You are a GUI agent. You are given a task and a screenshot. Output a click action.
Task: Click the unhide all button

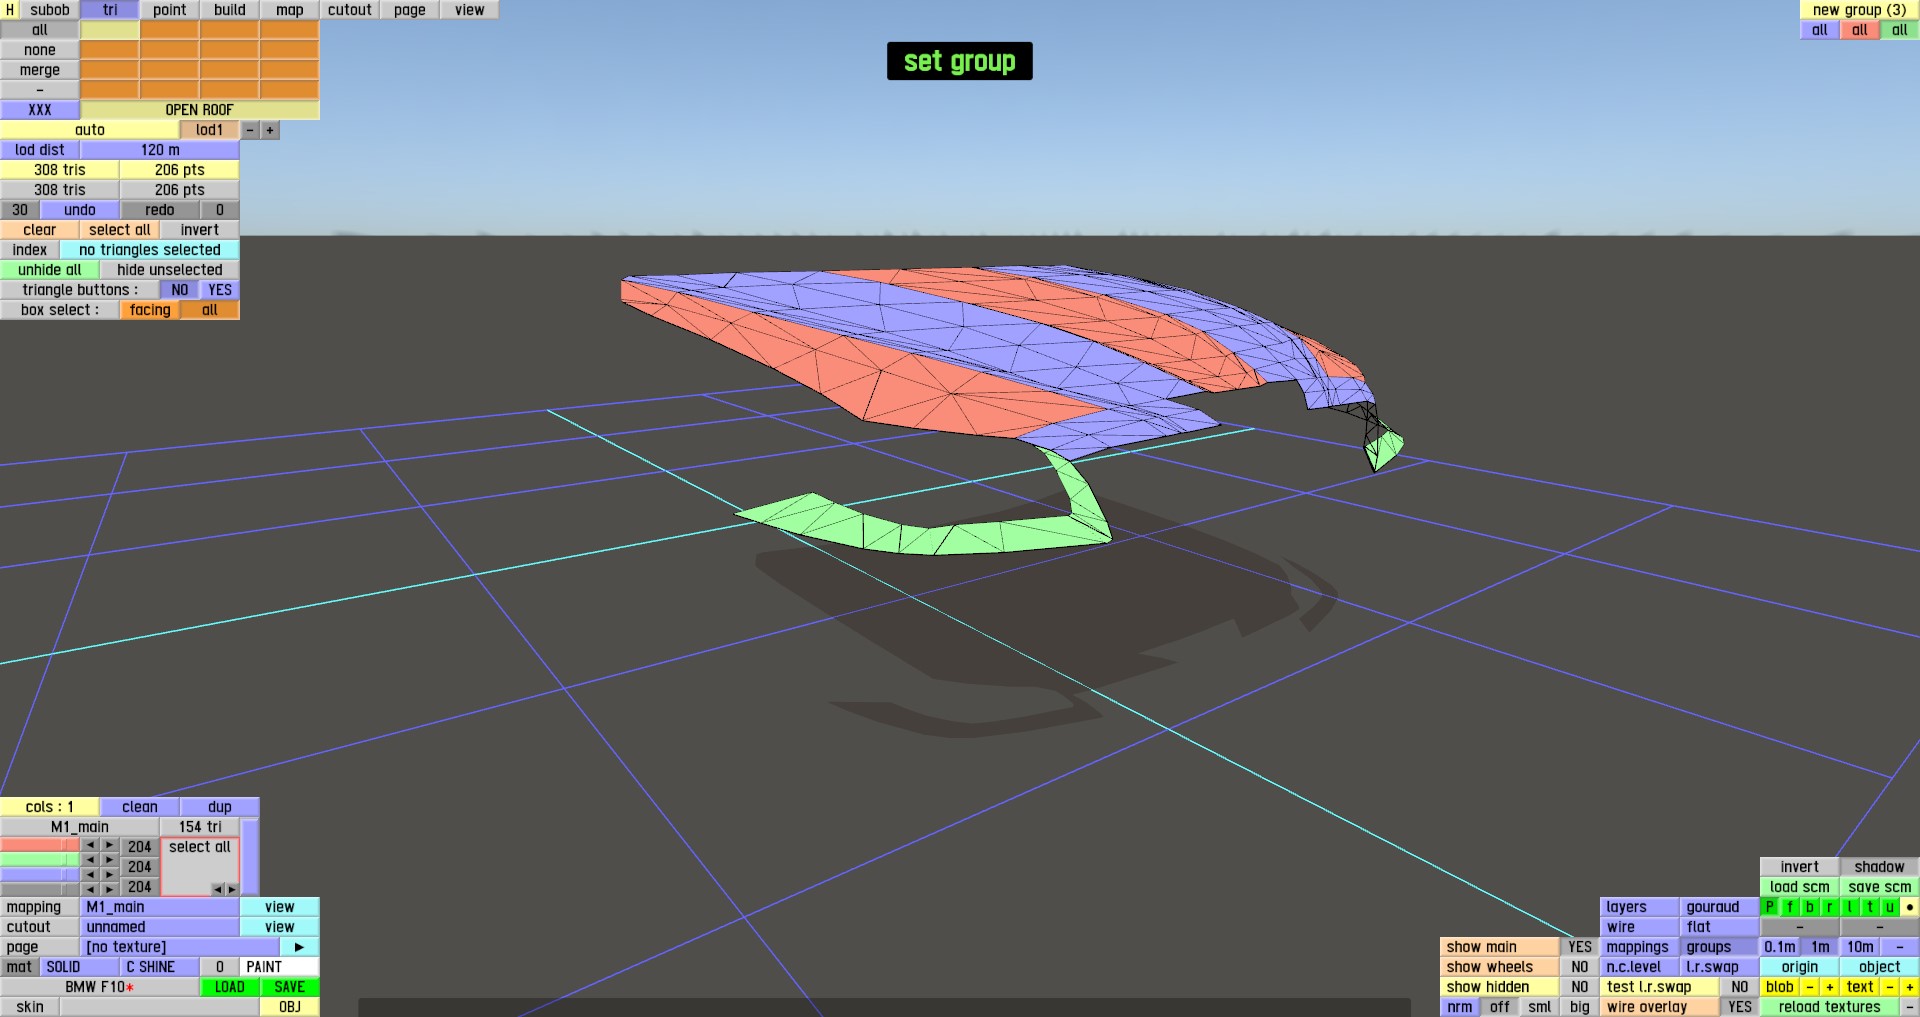coord(50,270)
